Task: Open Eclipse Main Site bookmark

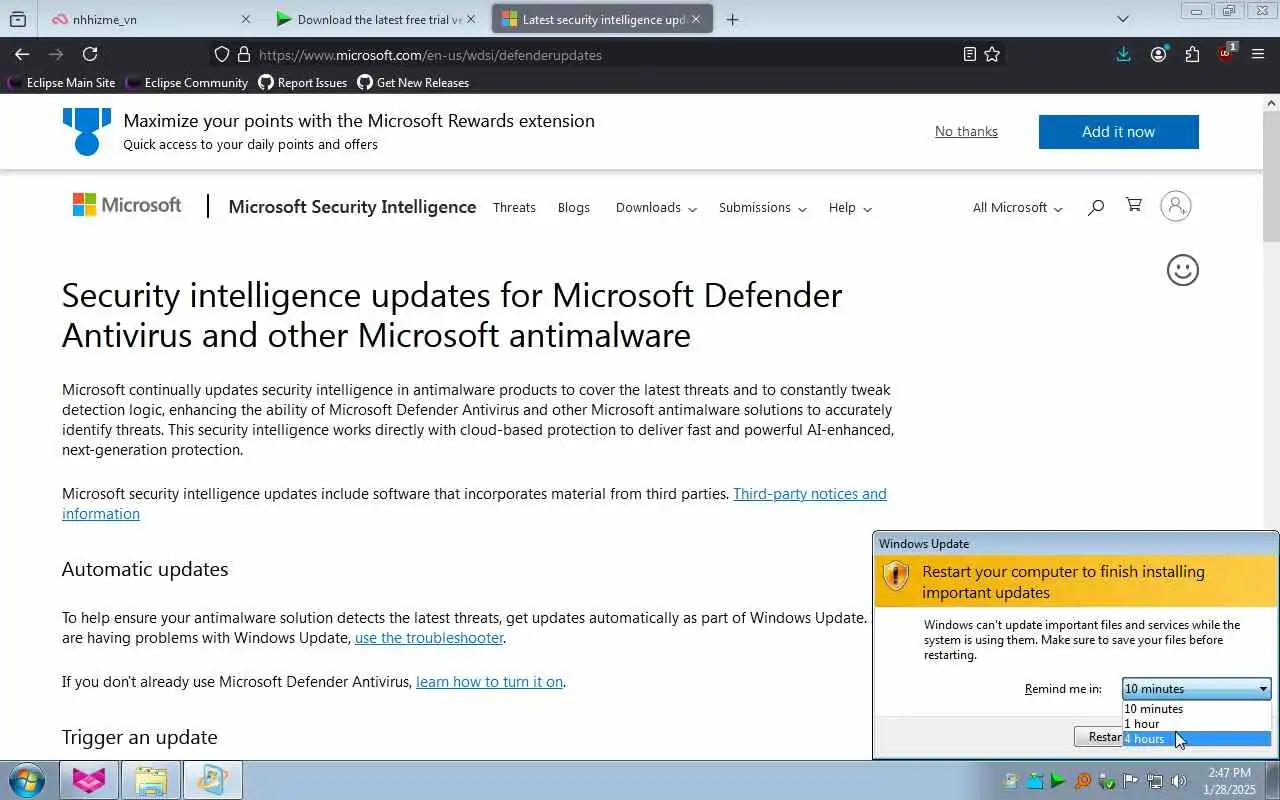Action: 61,83
